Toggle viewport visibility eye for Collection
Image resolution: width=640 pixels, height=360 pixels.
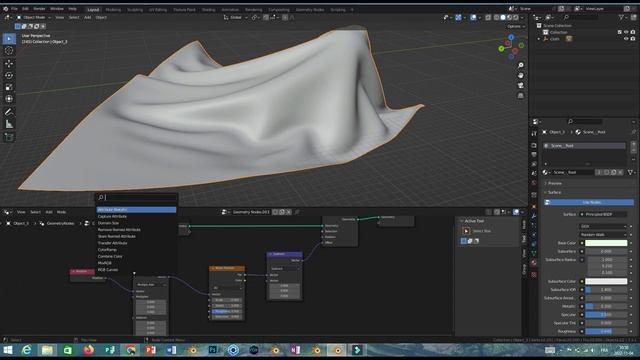coord(626,32)
